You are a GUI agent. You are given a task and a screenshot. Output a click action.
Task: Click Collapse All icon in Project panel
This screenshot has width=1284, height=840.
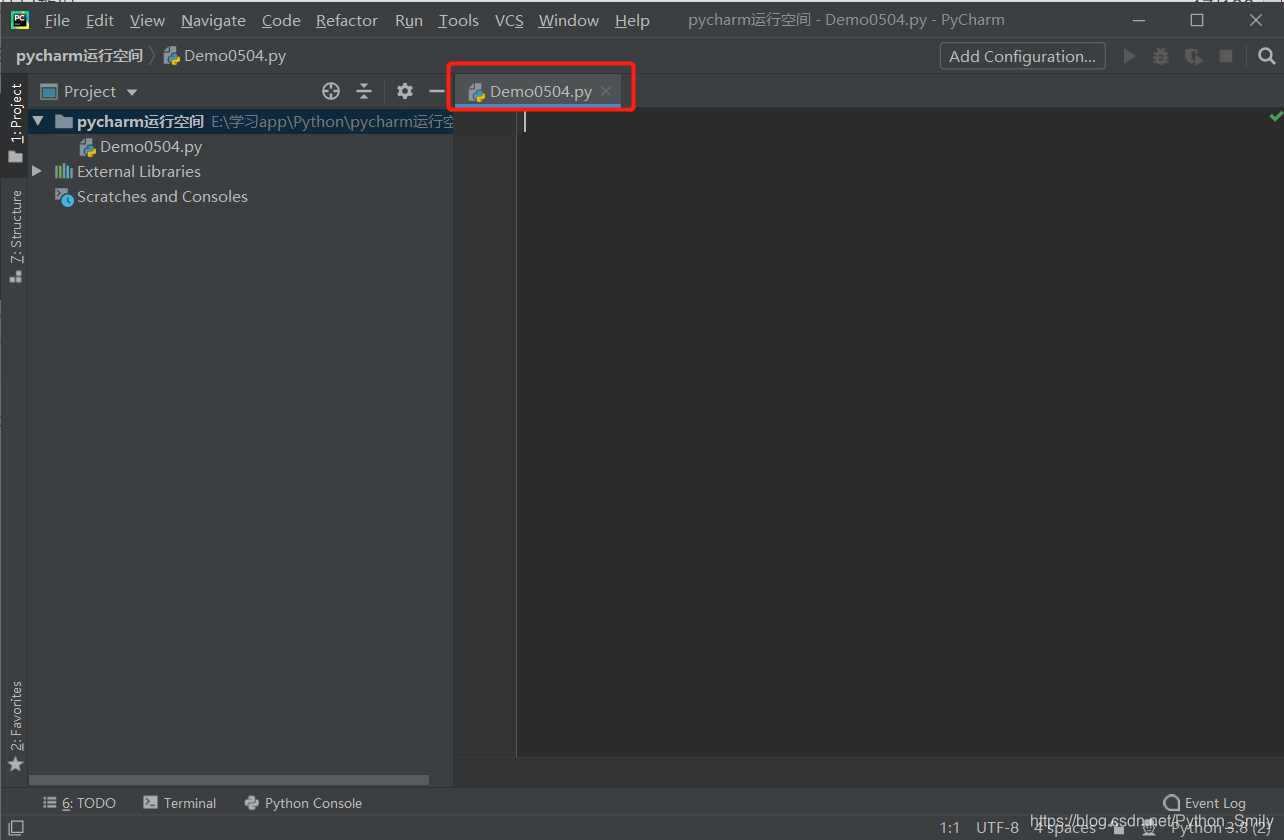[364, 91]
